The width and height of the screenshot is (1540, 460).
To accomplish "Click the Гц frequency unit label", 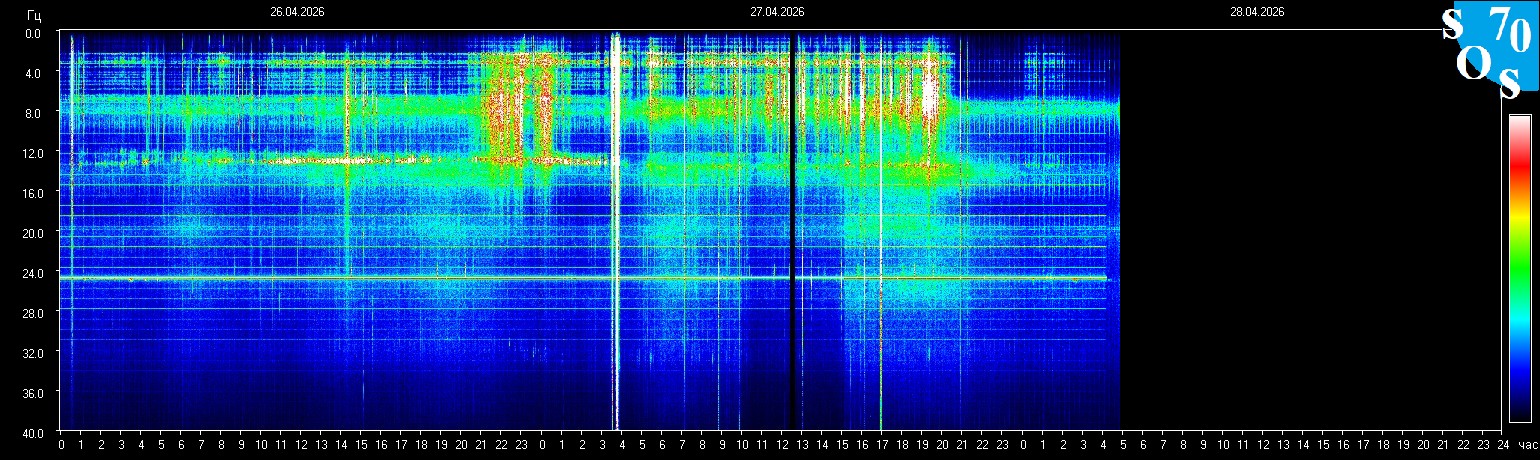I will [34, 14].
